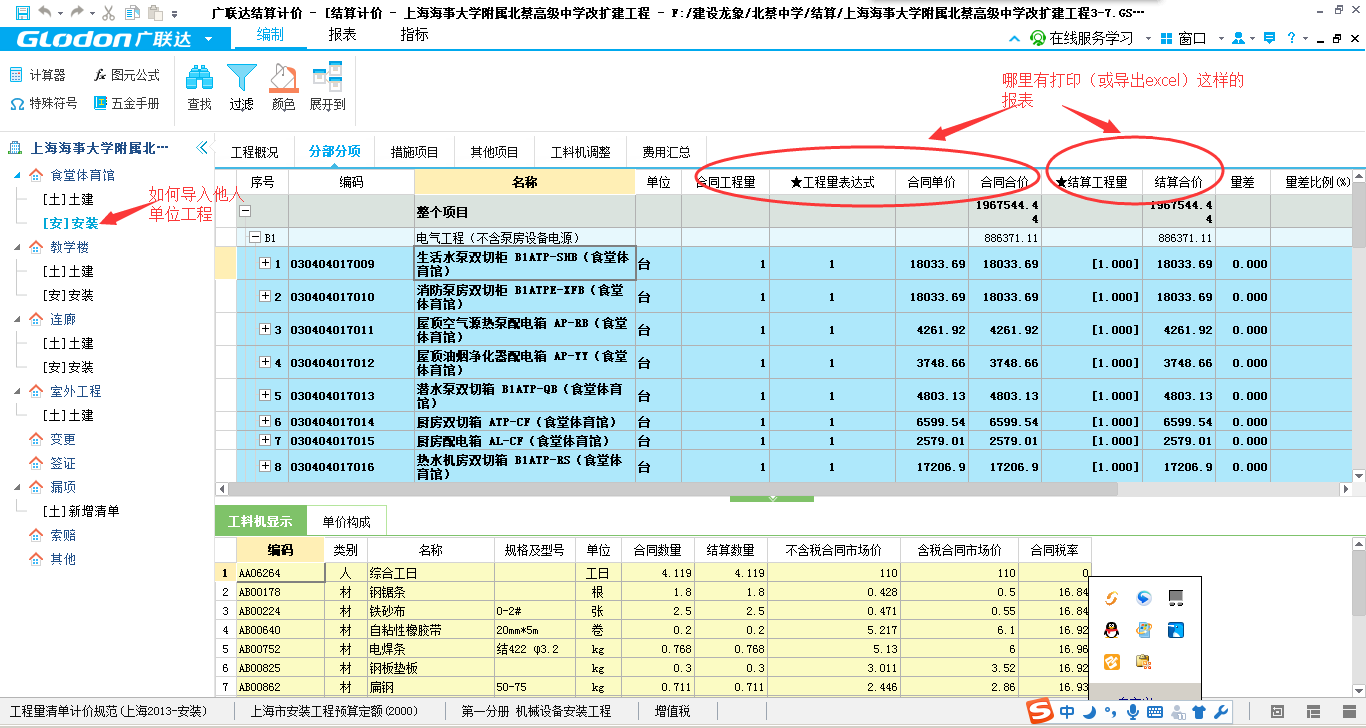1366x728 pixels.
Task: Switch to the 工料机显示 tab
Action: tap(260, 521)
